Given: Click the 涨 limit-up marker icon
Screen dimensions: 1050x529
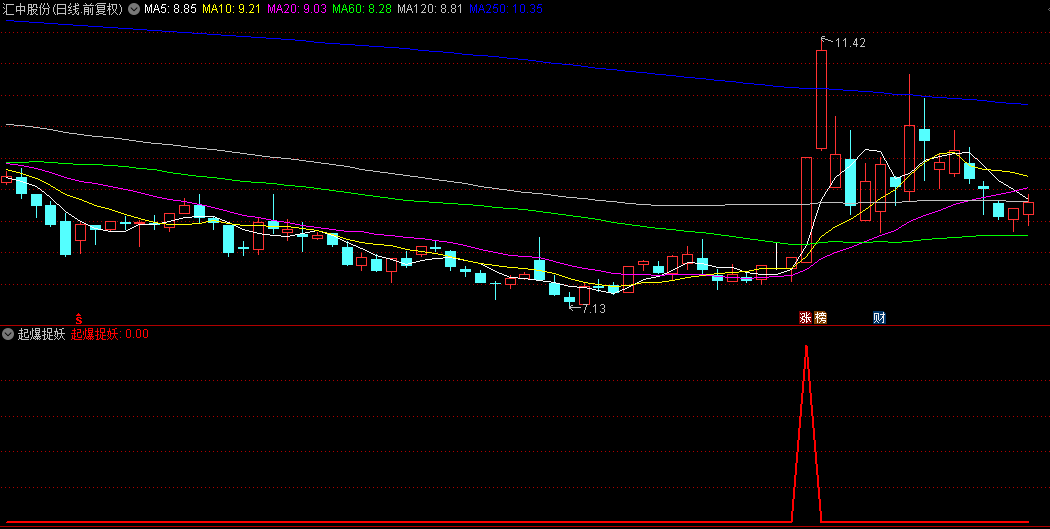Looking at the screenshot, I should point(806,317).
